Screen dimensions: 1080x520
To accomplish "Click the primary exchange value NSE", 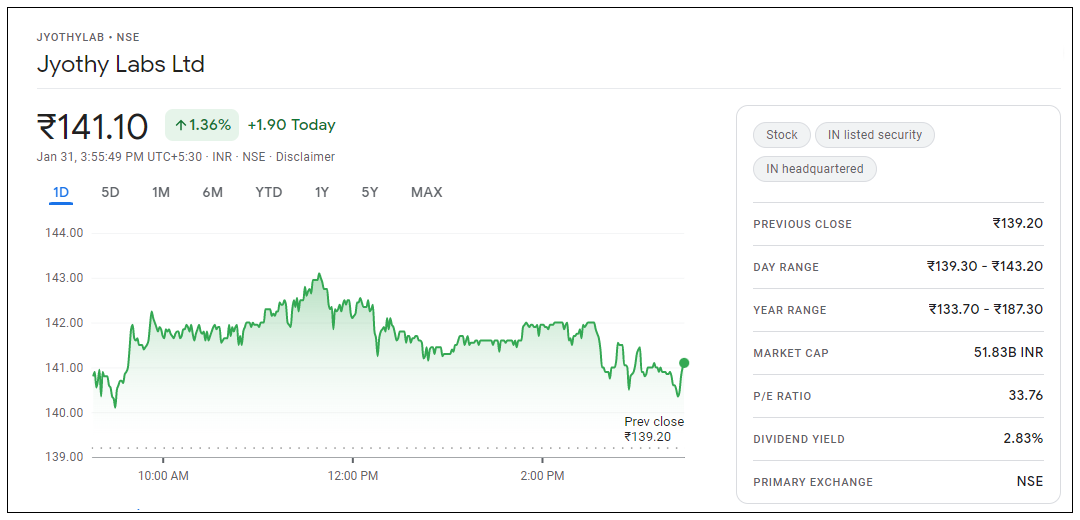I will click(1030, 481).
